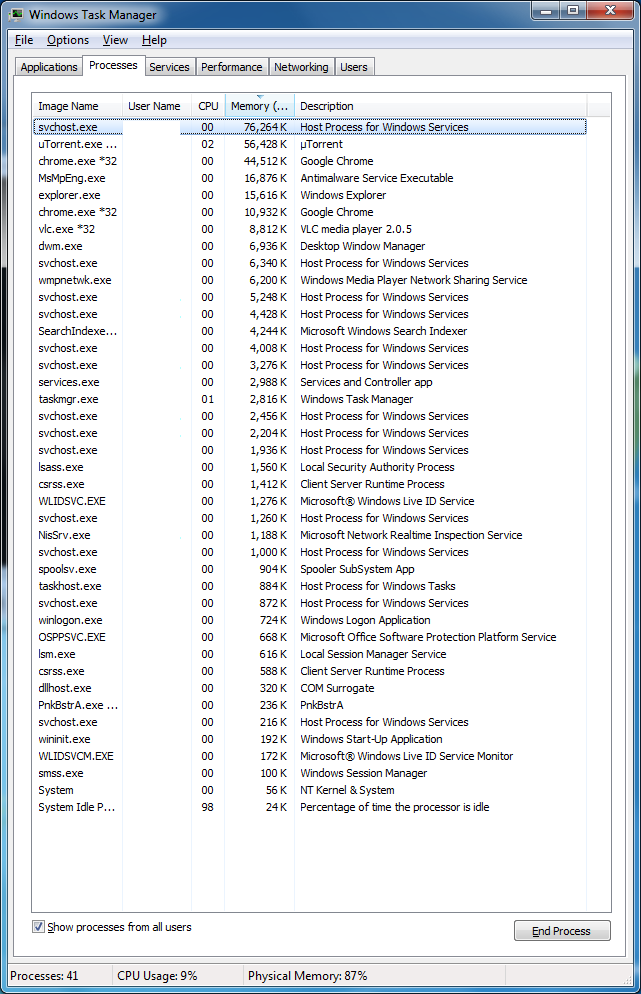The image size is (641, 994).
Task: Open the Networking tab
Action: coord(301,67)
